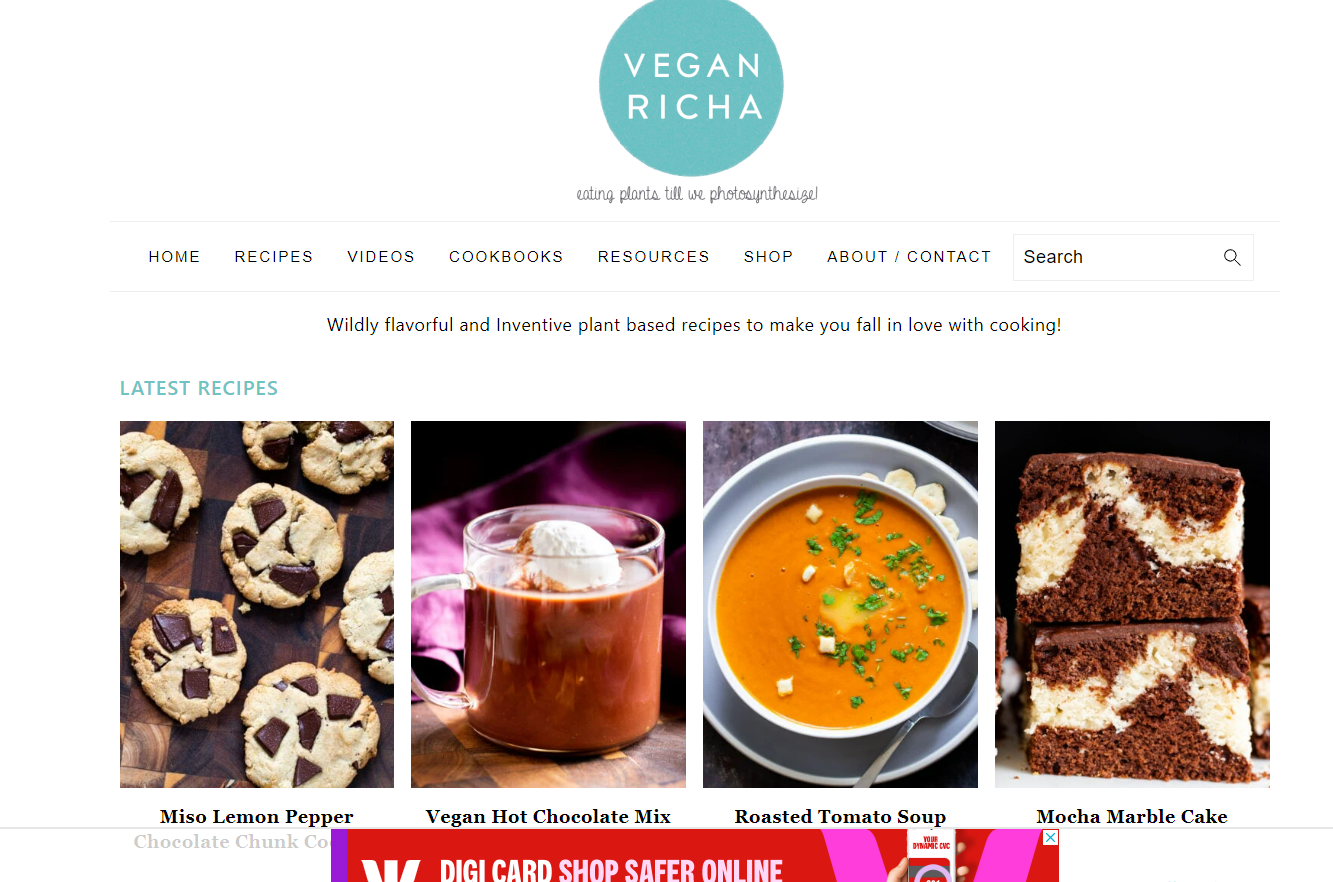Open the chocolate chunk cookies photo

[x=257, y=604]
